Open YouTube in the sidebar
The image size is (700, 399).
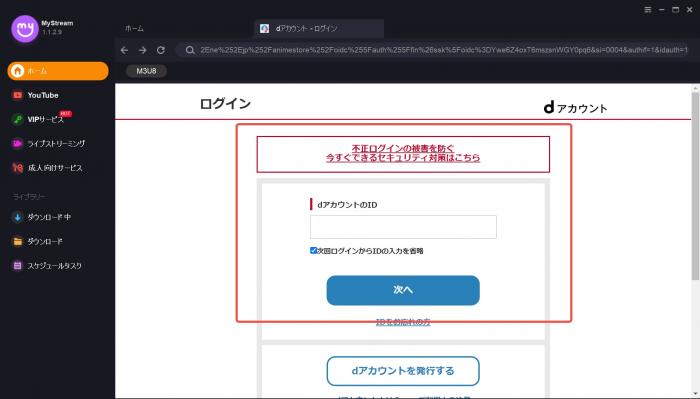pos(43,95)
